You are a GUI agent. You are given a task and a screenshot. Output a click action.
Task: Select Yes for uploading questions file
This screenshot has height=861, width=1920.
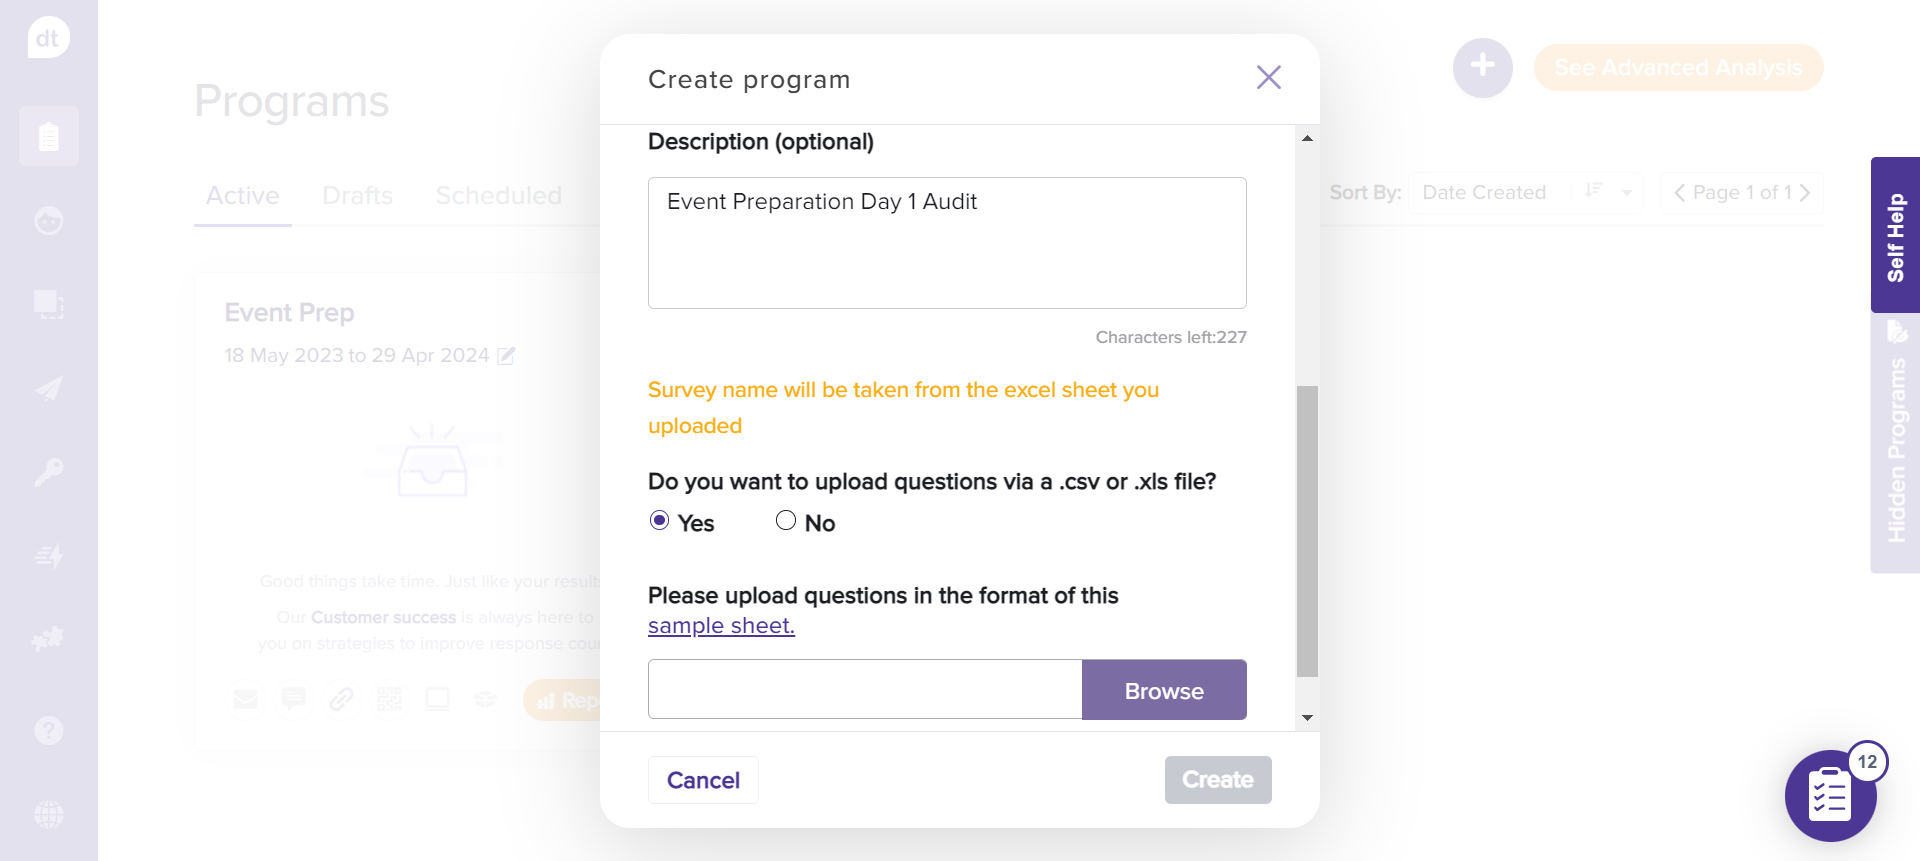click(x=659, y=521)
